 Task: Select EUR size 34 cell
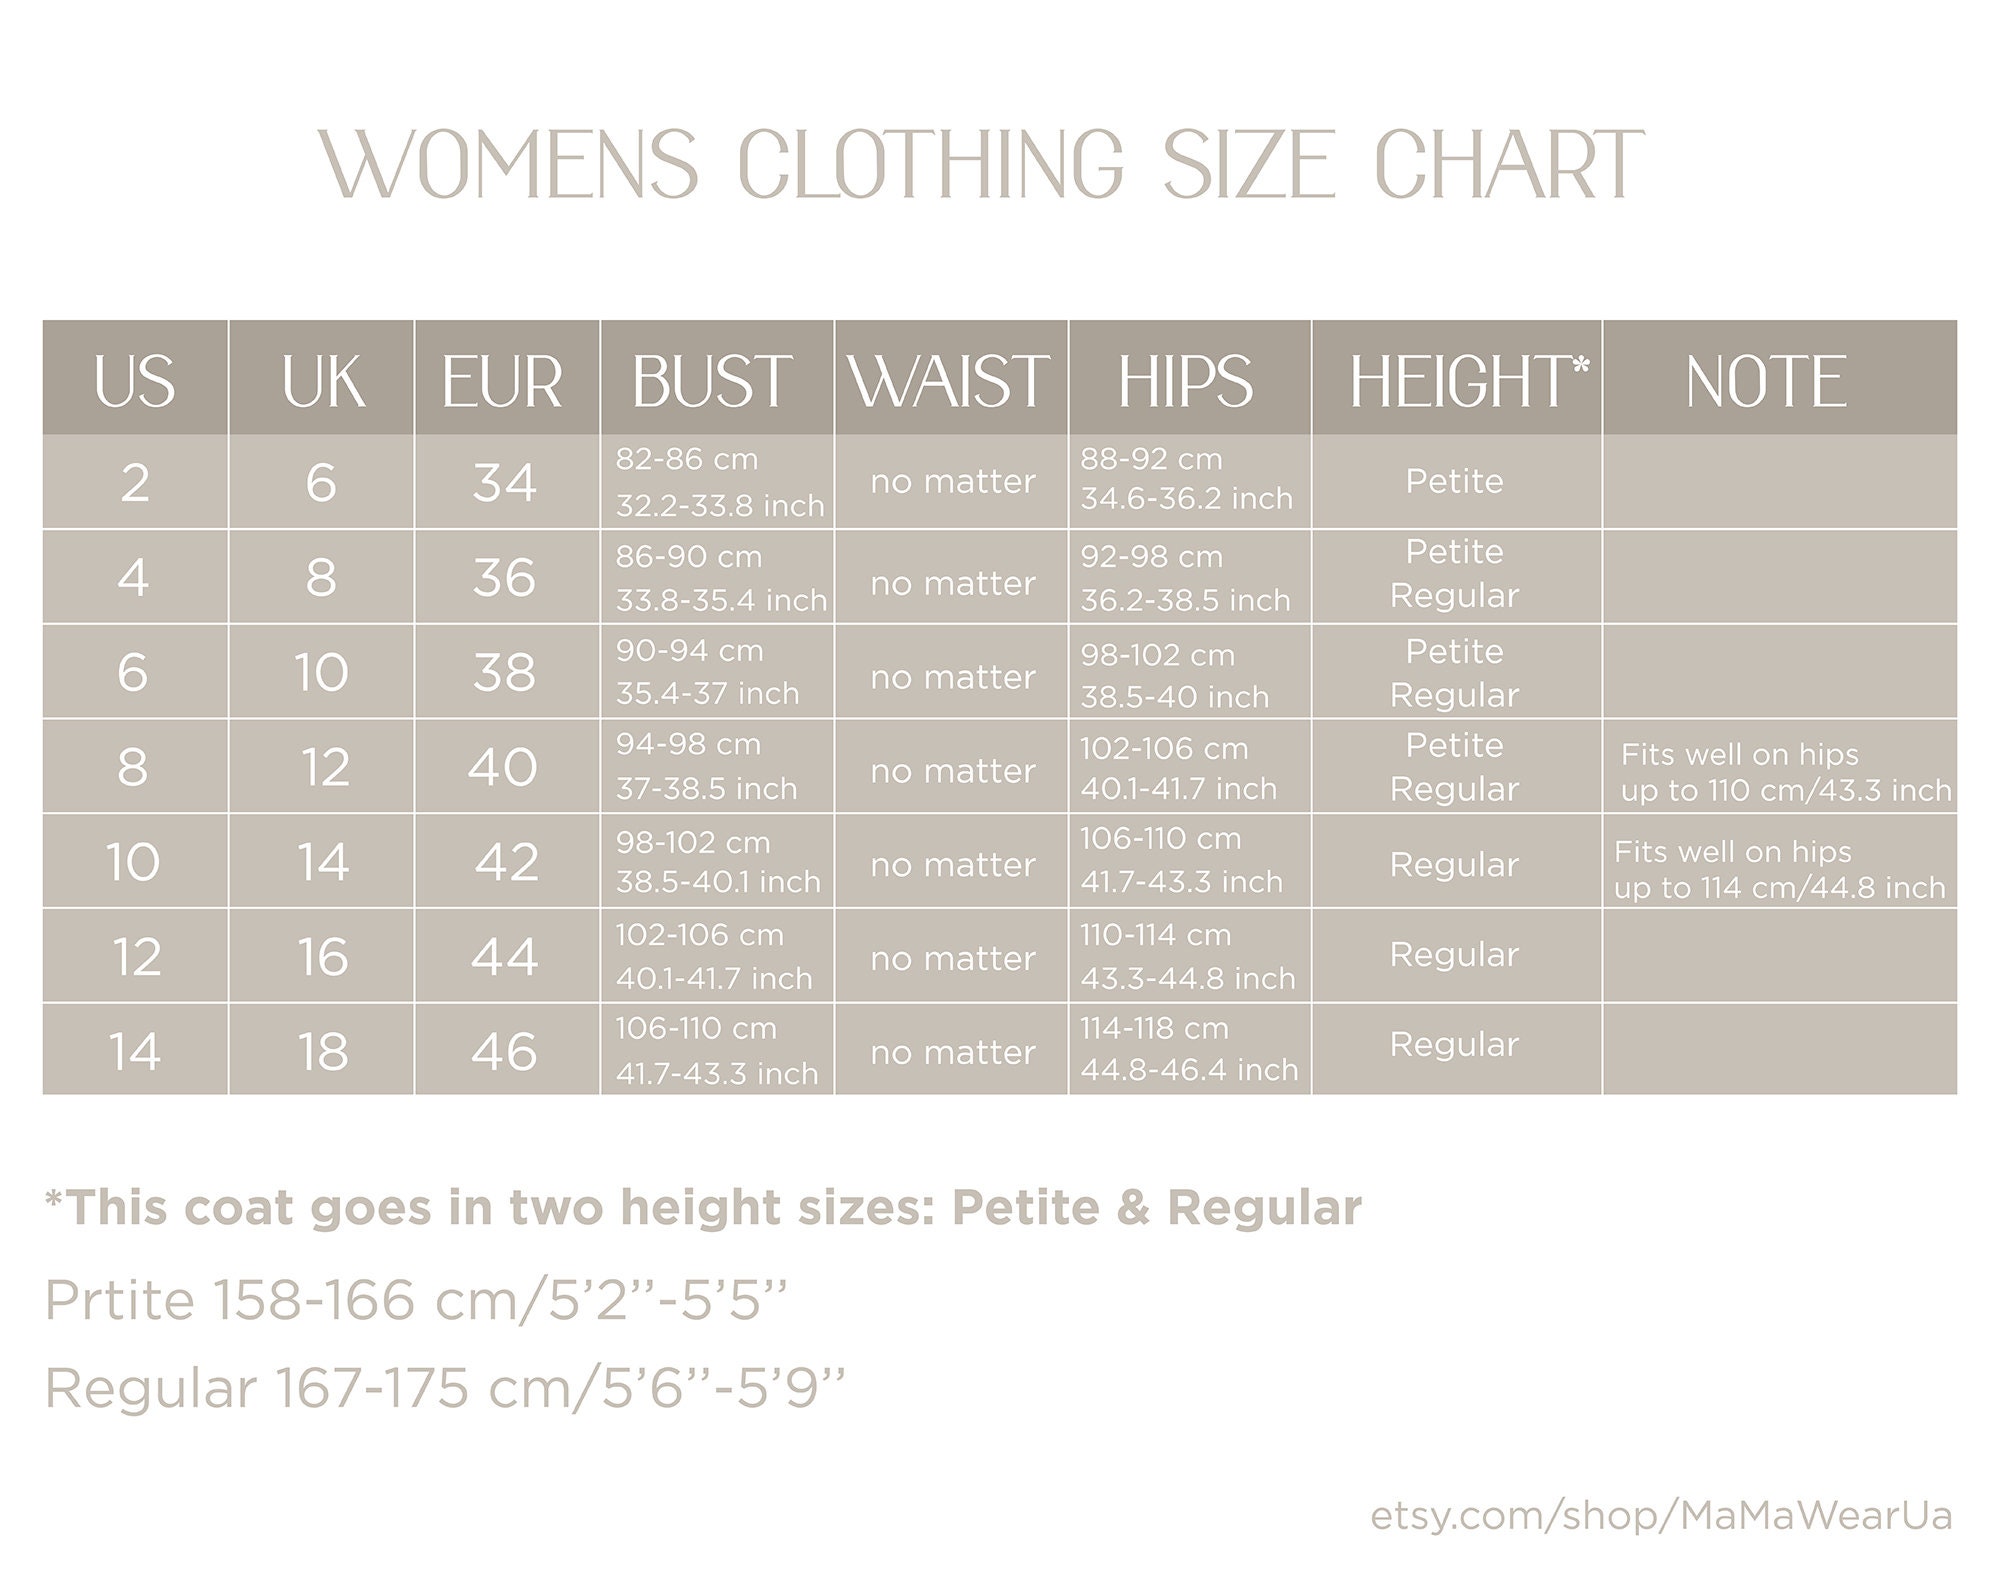click(x=507, y=482)
